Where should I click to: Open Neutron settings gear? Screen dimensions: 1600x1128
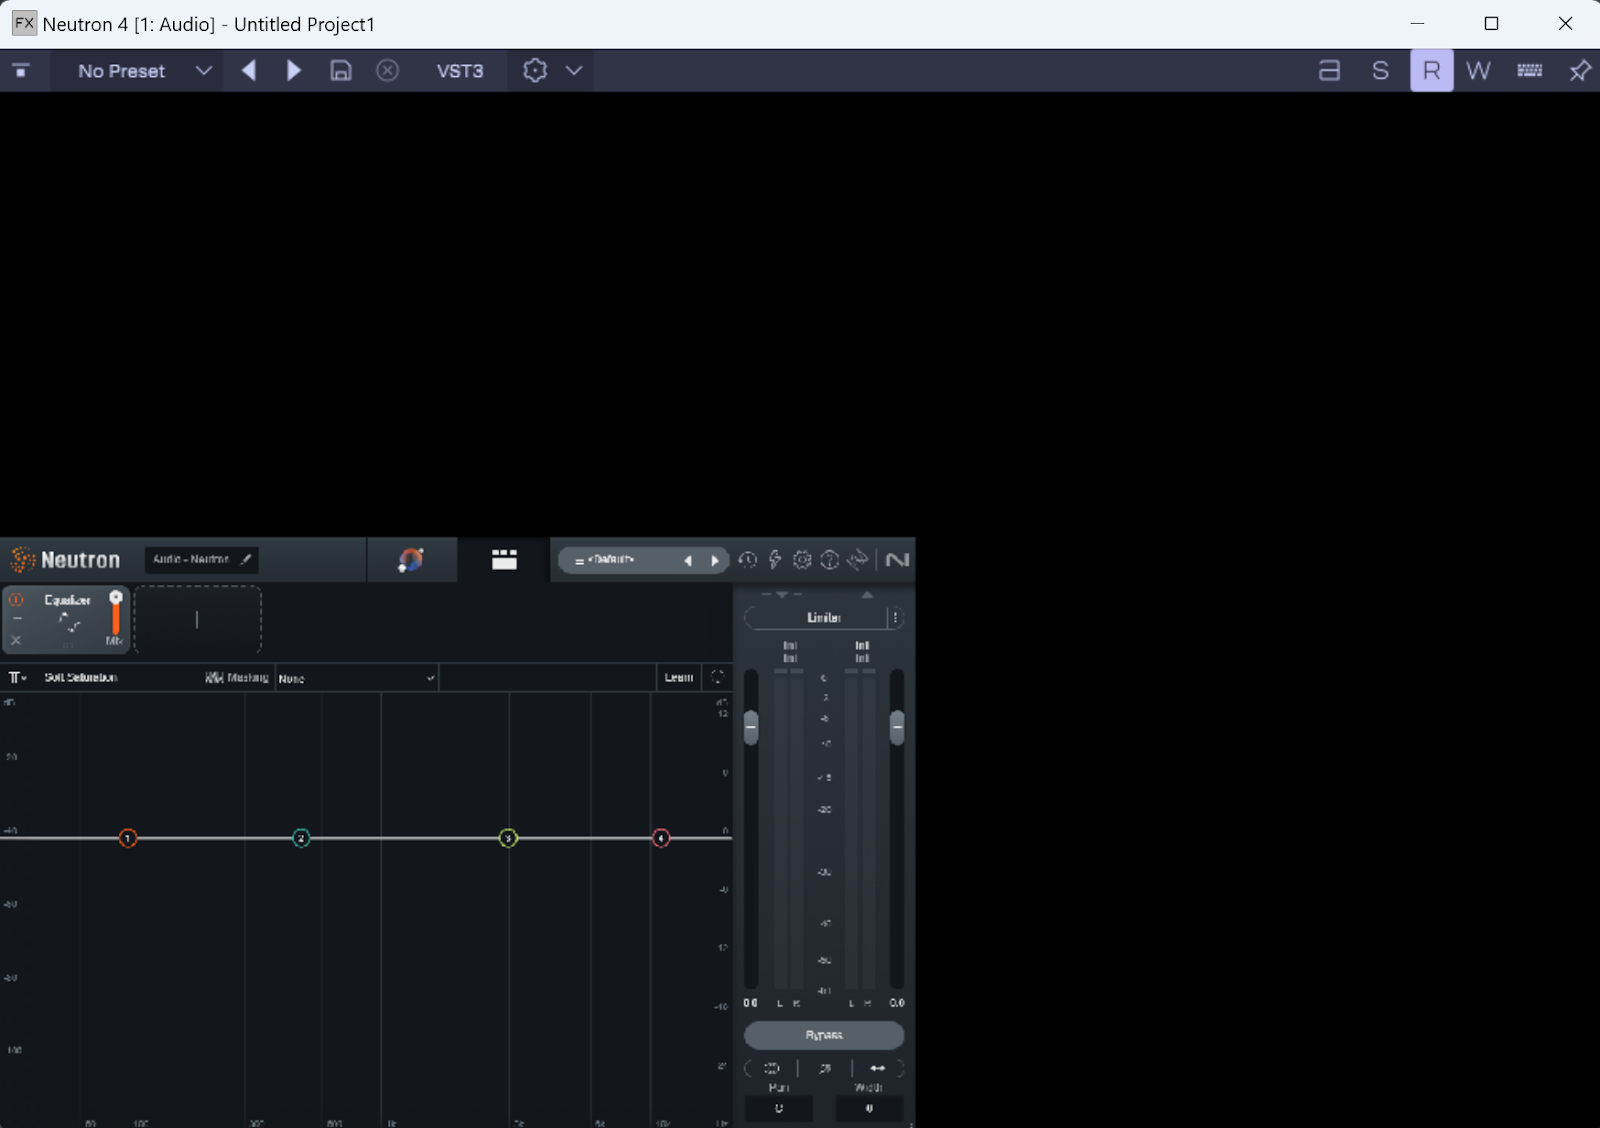(x=802, y=560)
